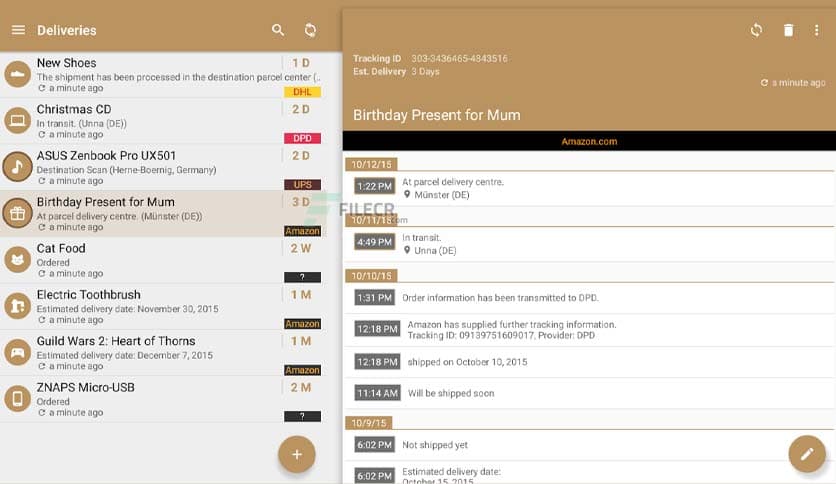836x484 pixels.
Task: Click Amazon badge on Electric Toothbrush row
Action: (302, 324)
